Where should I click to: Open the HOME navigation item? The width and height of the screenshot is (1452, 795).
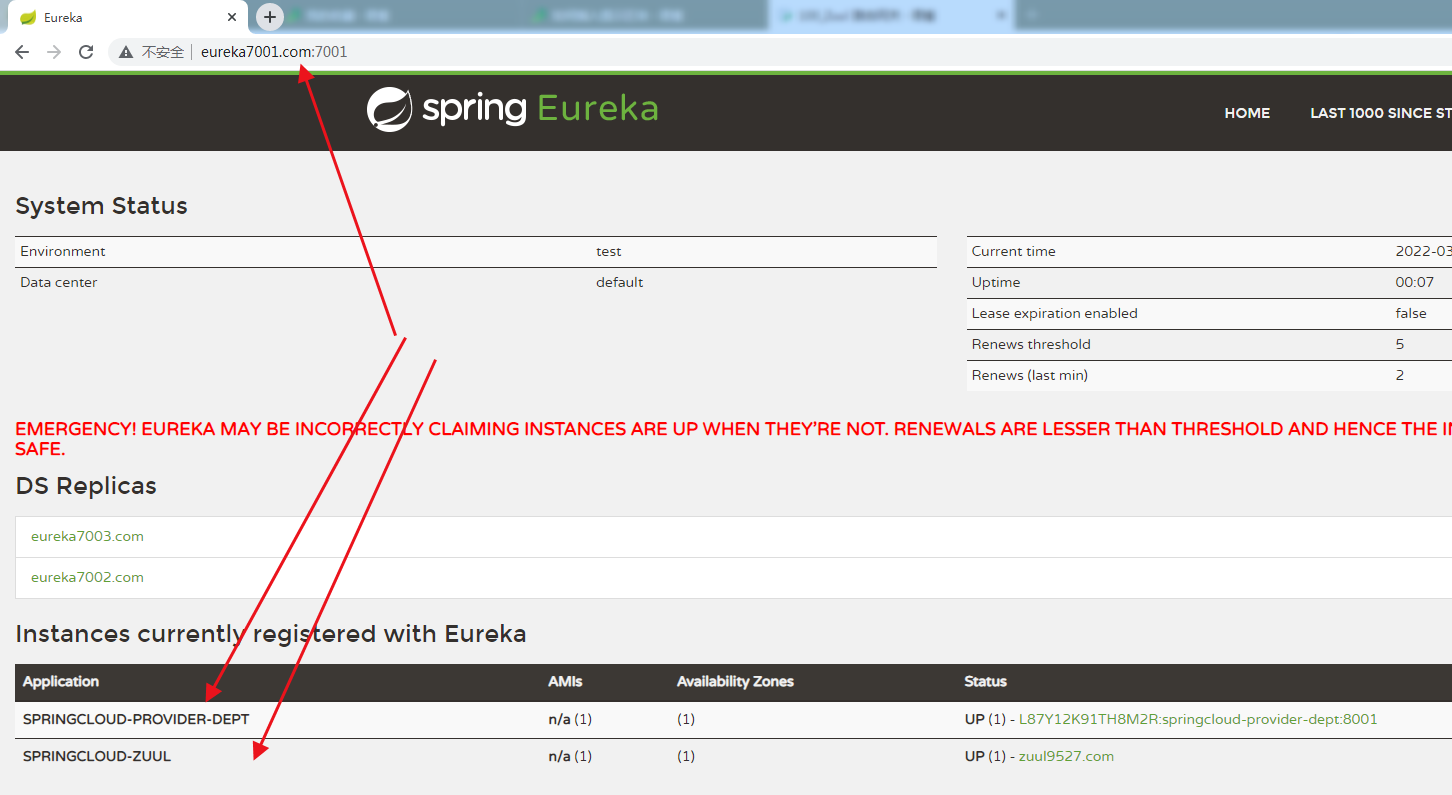click(x=1247, y=113)
